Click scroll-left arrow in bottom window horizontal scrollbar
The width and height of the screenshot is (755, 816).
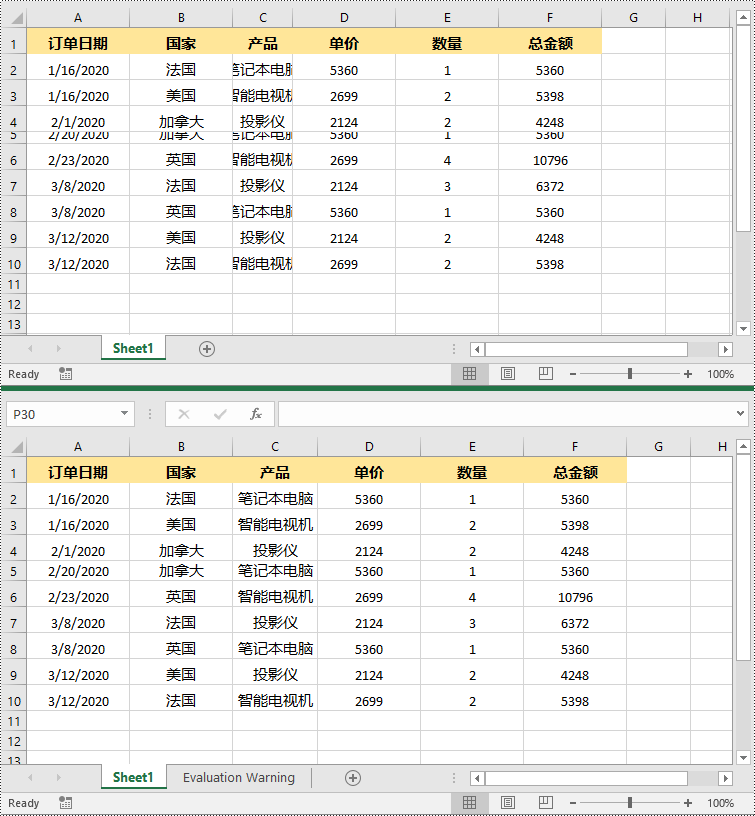pos(477,779)
